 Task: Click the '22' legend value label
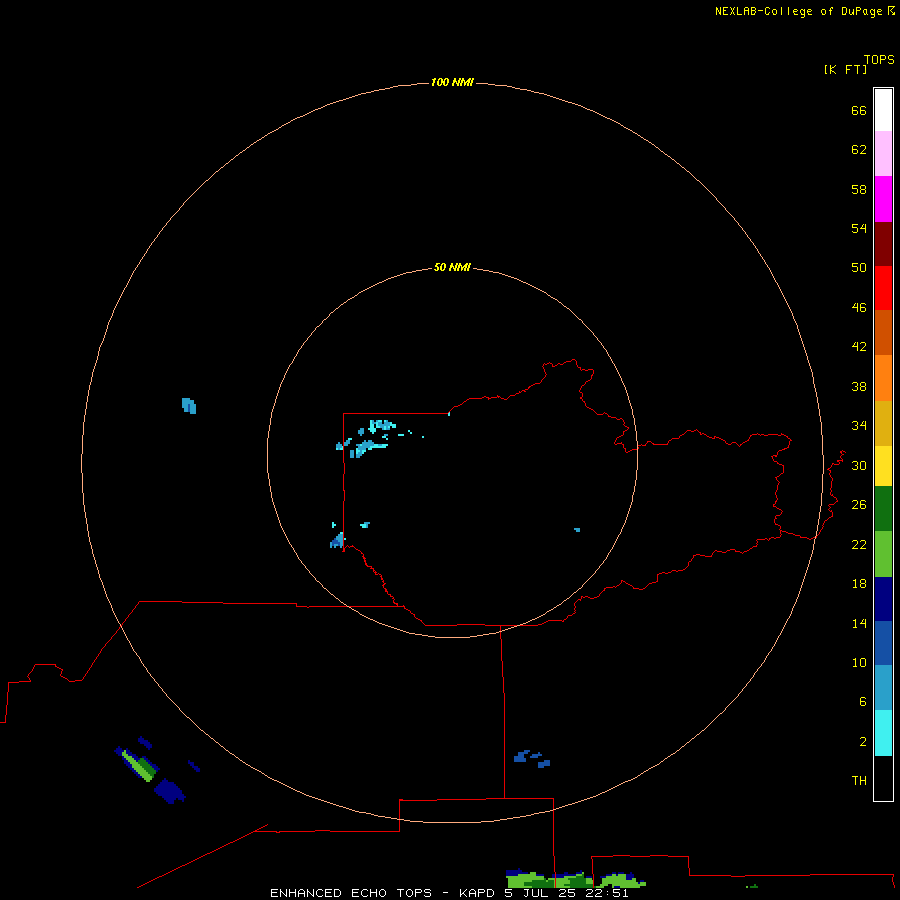click(859, 544)
